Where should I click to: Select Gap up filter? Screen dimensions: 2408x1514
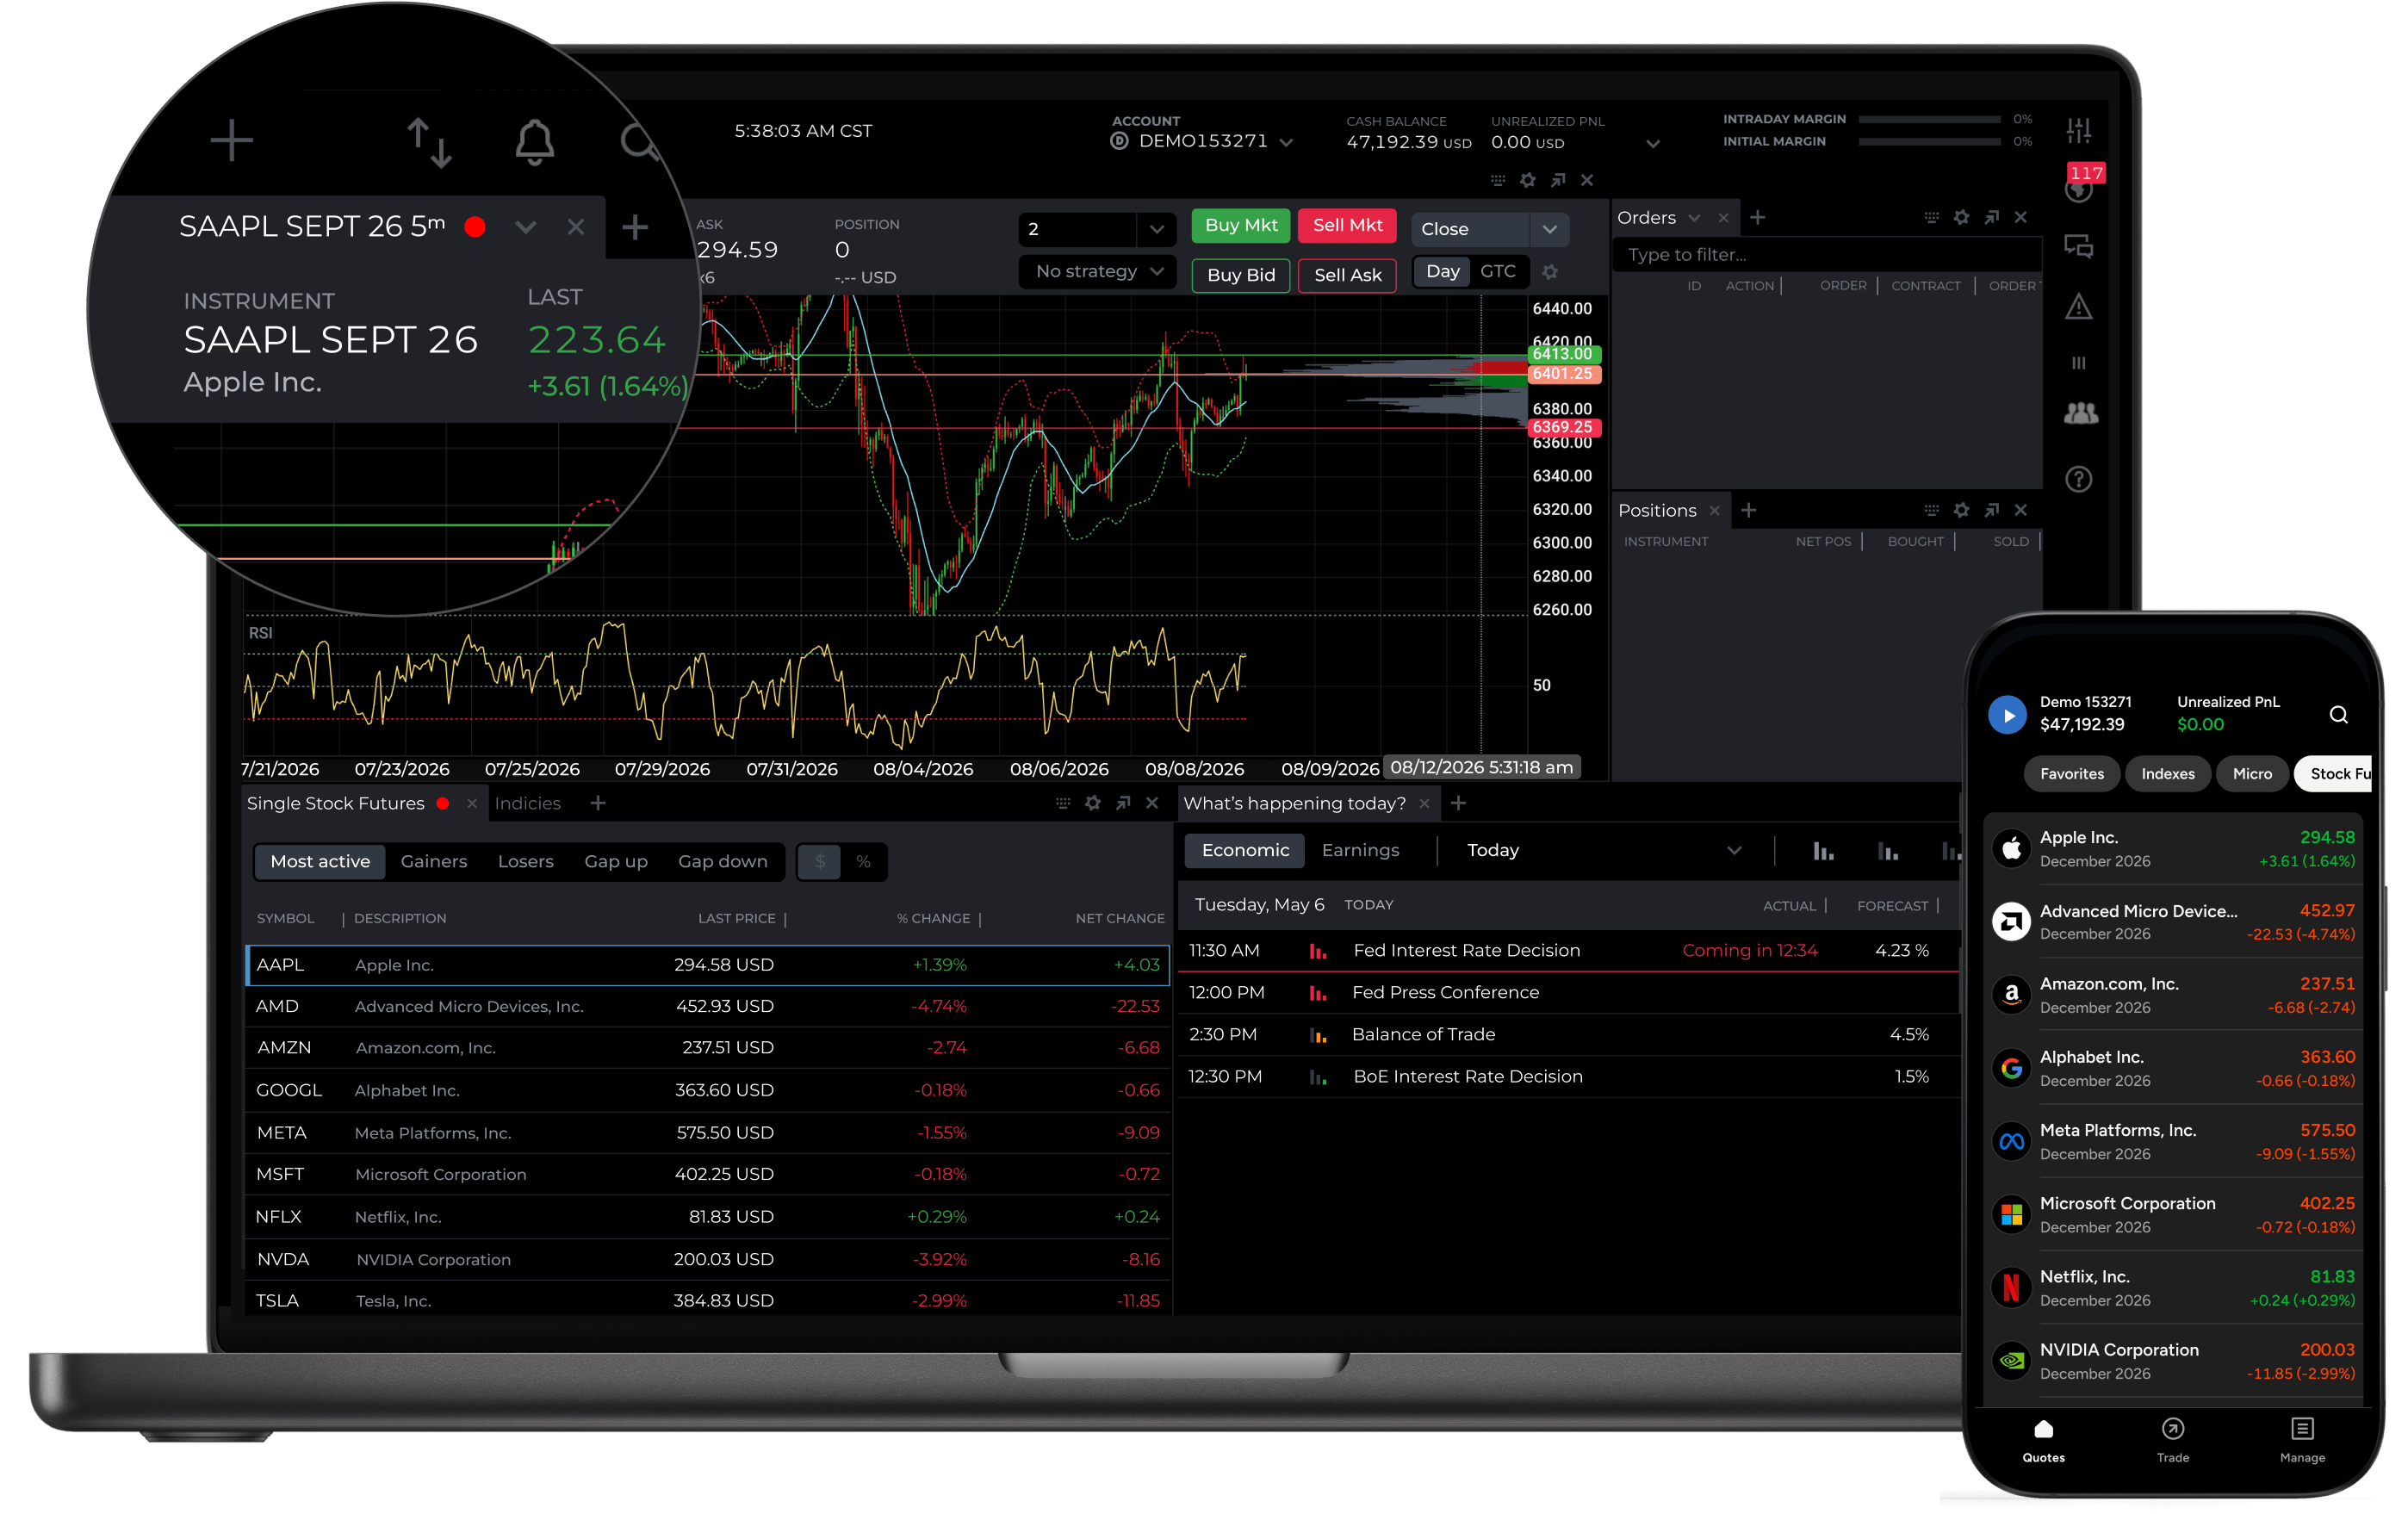(616, 862)
